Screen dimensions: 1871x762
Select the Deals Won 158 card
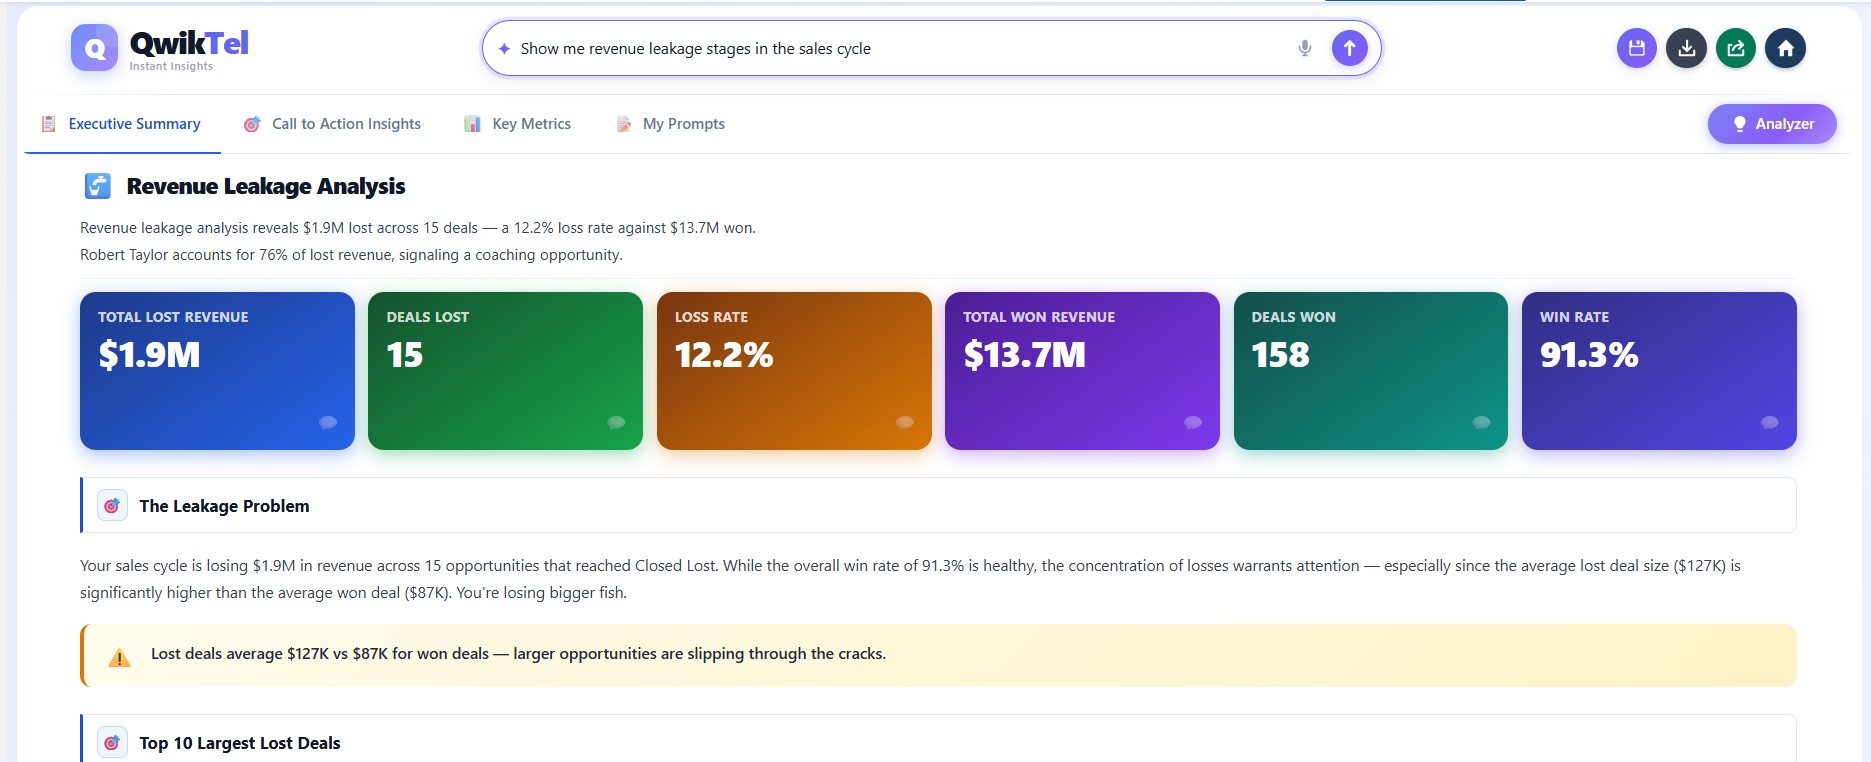point(1371,371)
